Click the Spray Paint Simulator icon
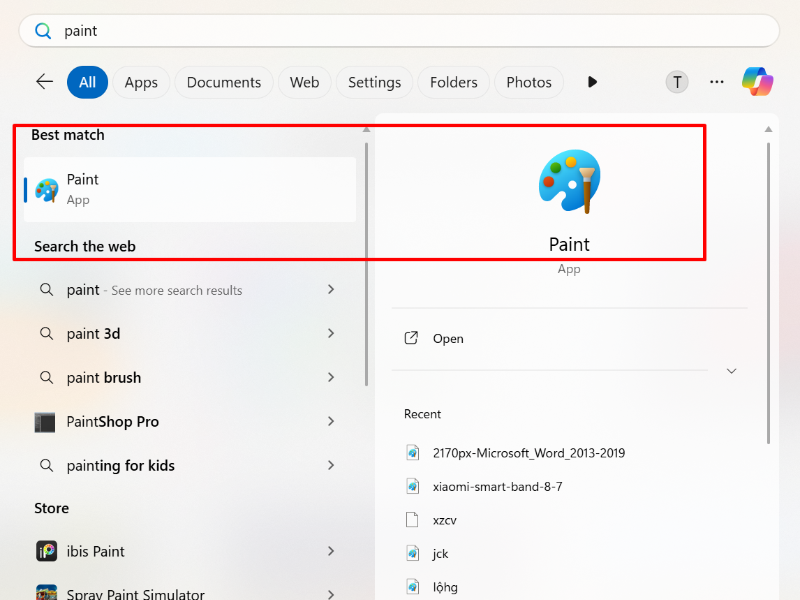800x600 pixels. point(46,592)
